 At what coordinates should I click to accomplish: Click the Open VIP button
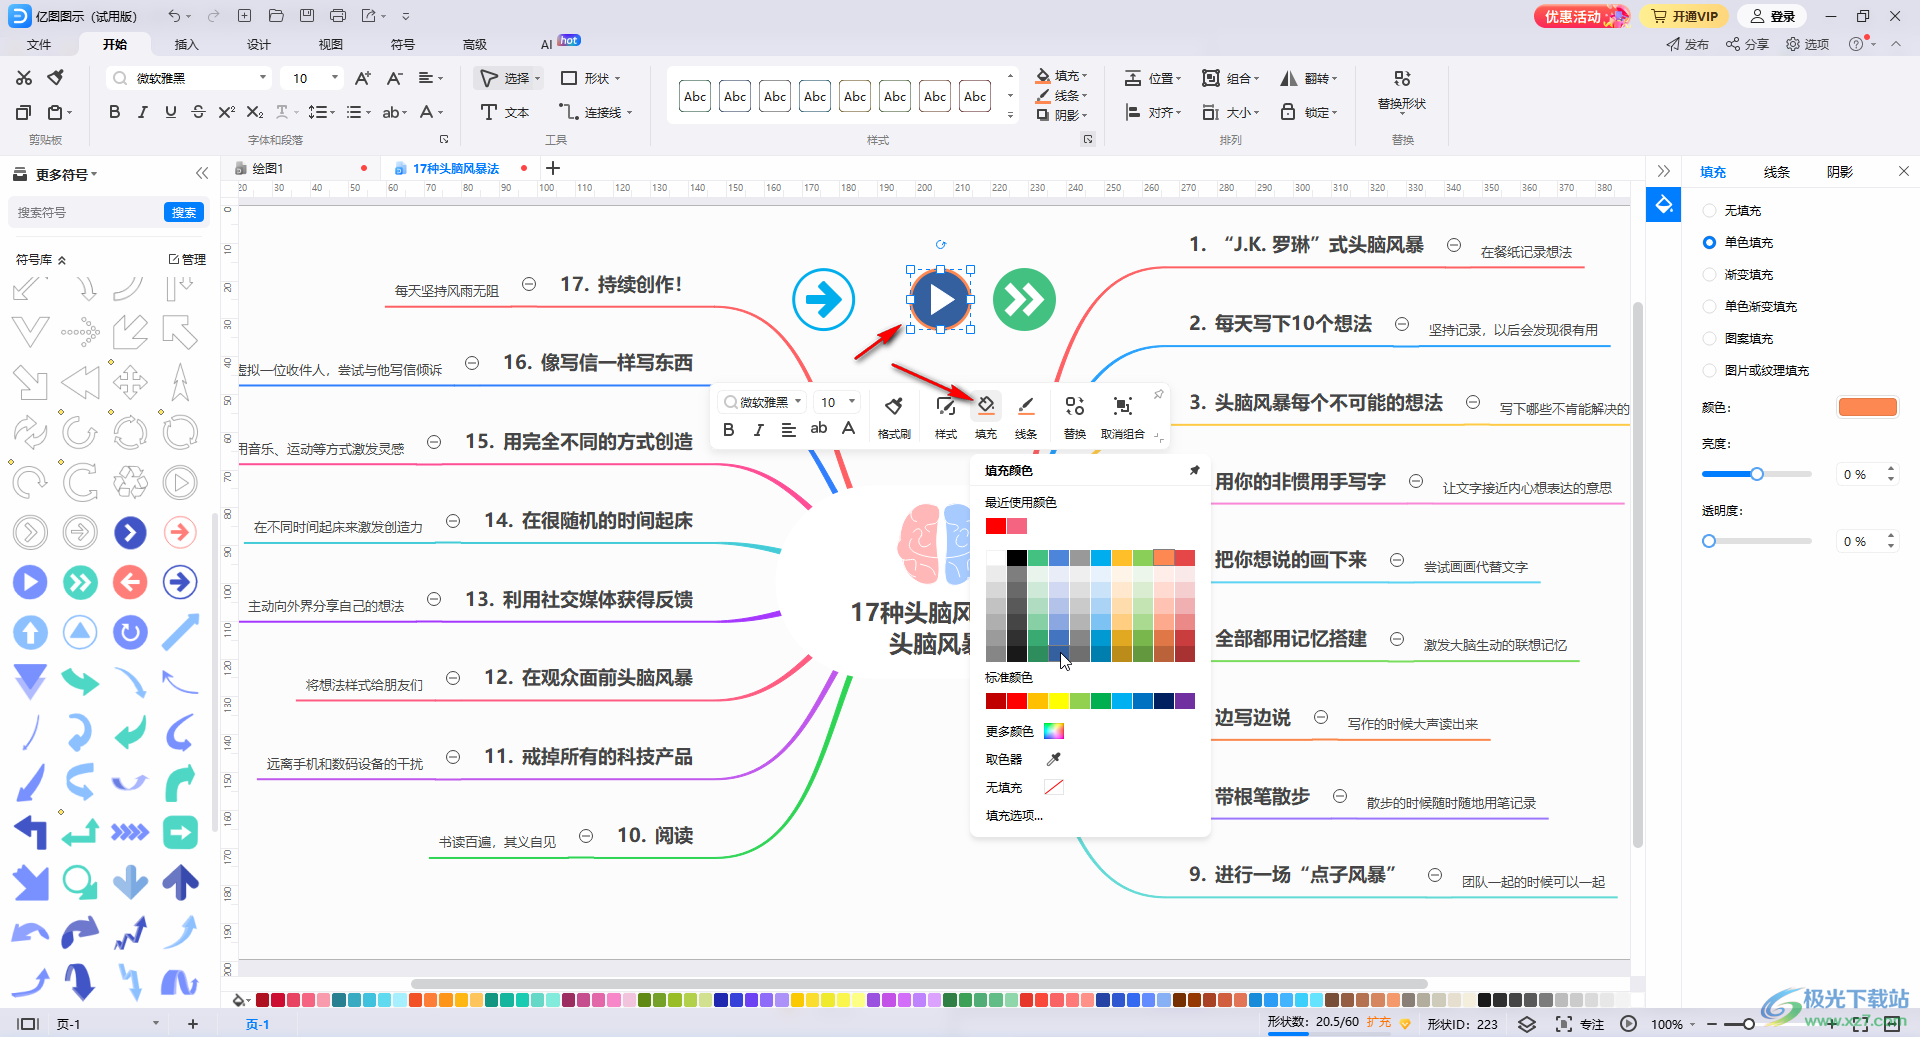point(1685,16)
